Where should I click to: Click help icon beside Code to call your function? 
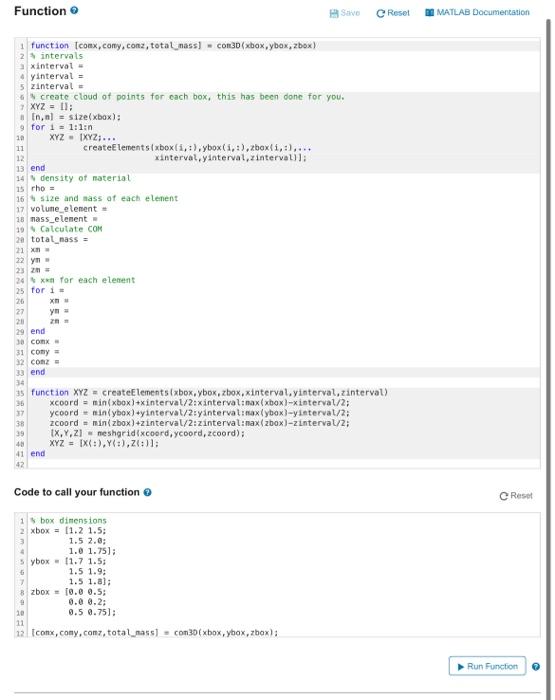pyautogui.click(x=147, y=492)
